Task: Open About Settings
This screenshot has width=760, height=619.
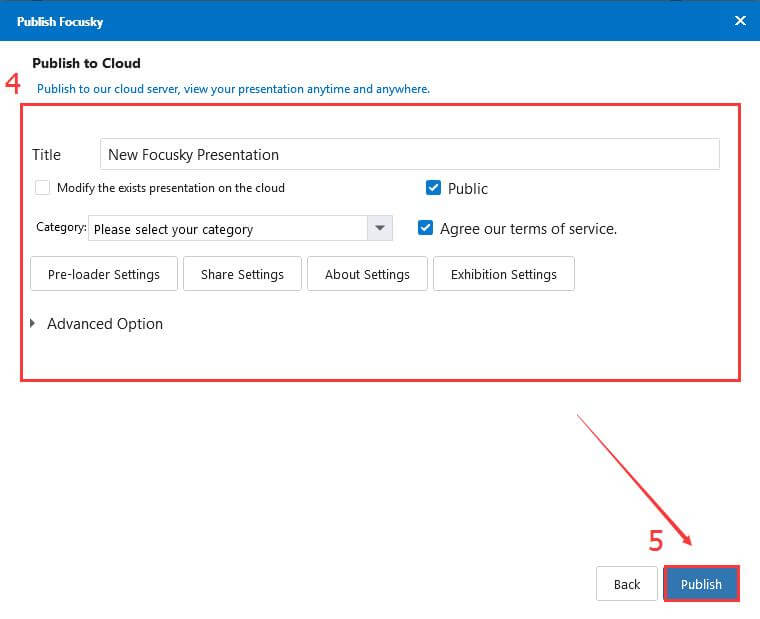Action: point(367,274)
